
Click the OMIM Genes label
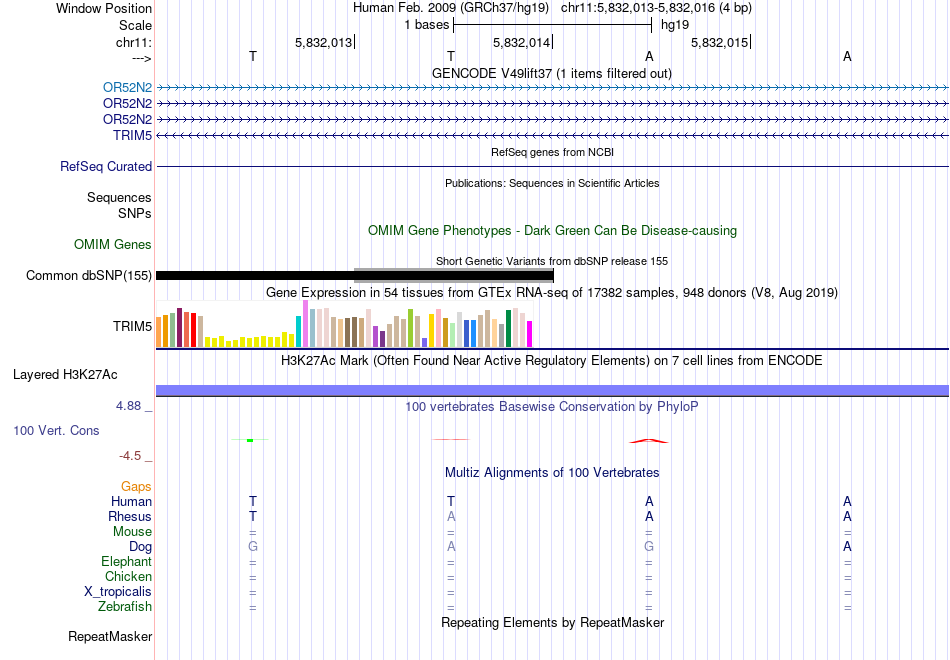113,244
